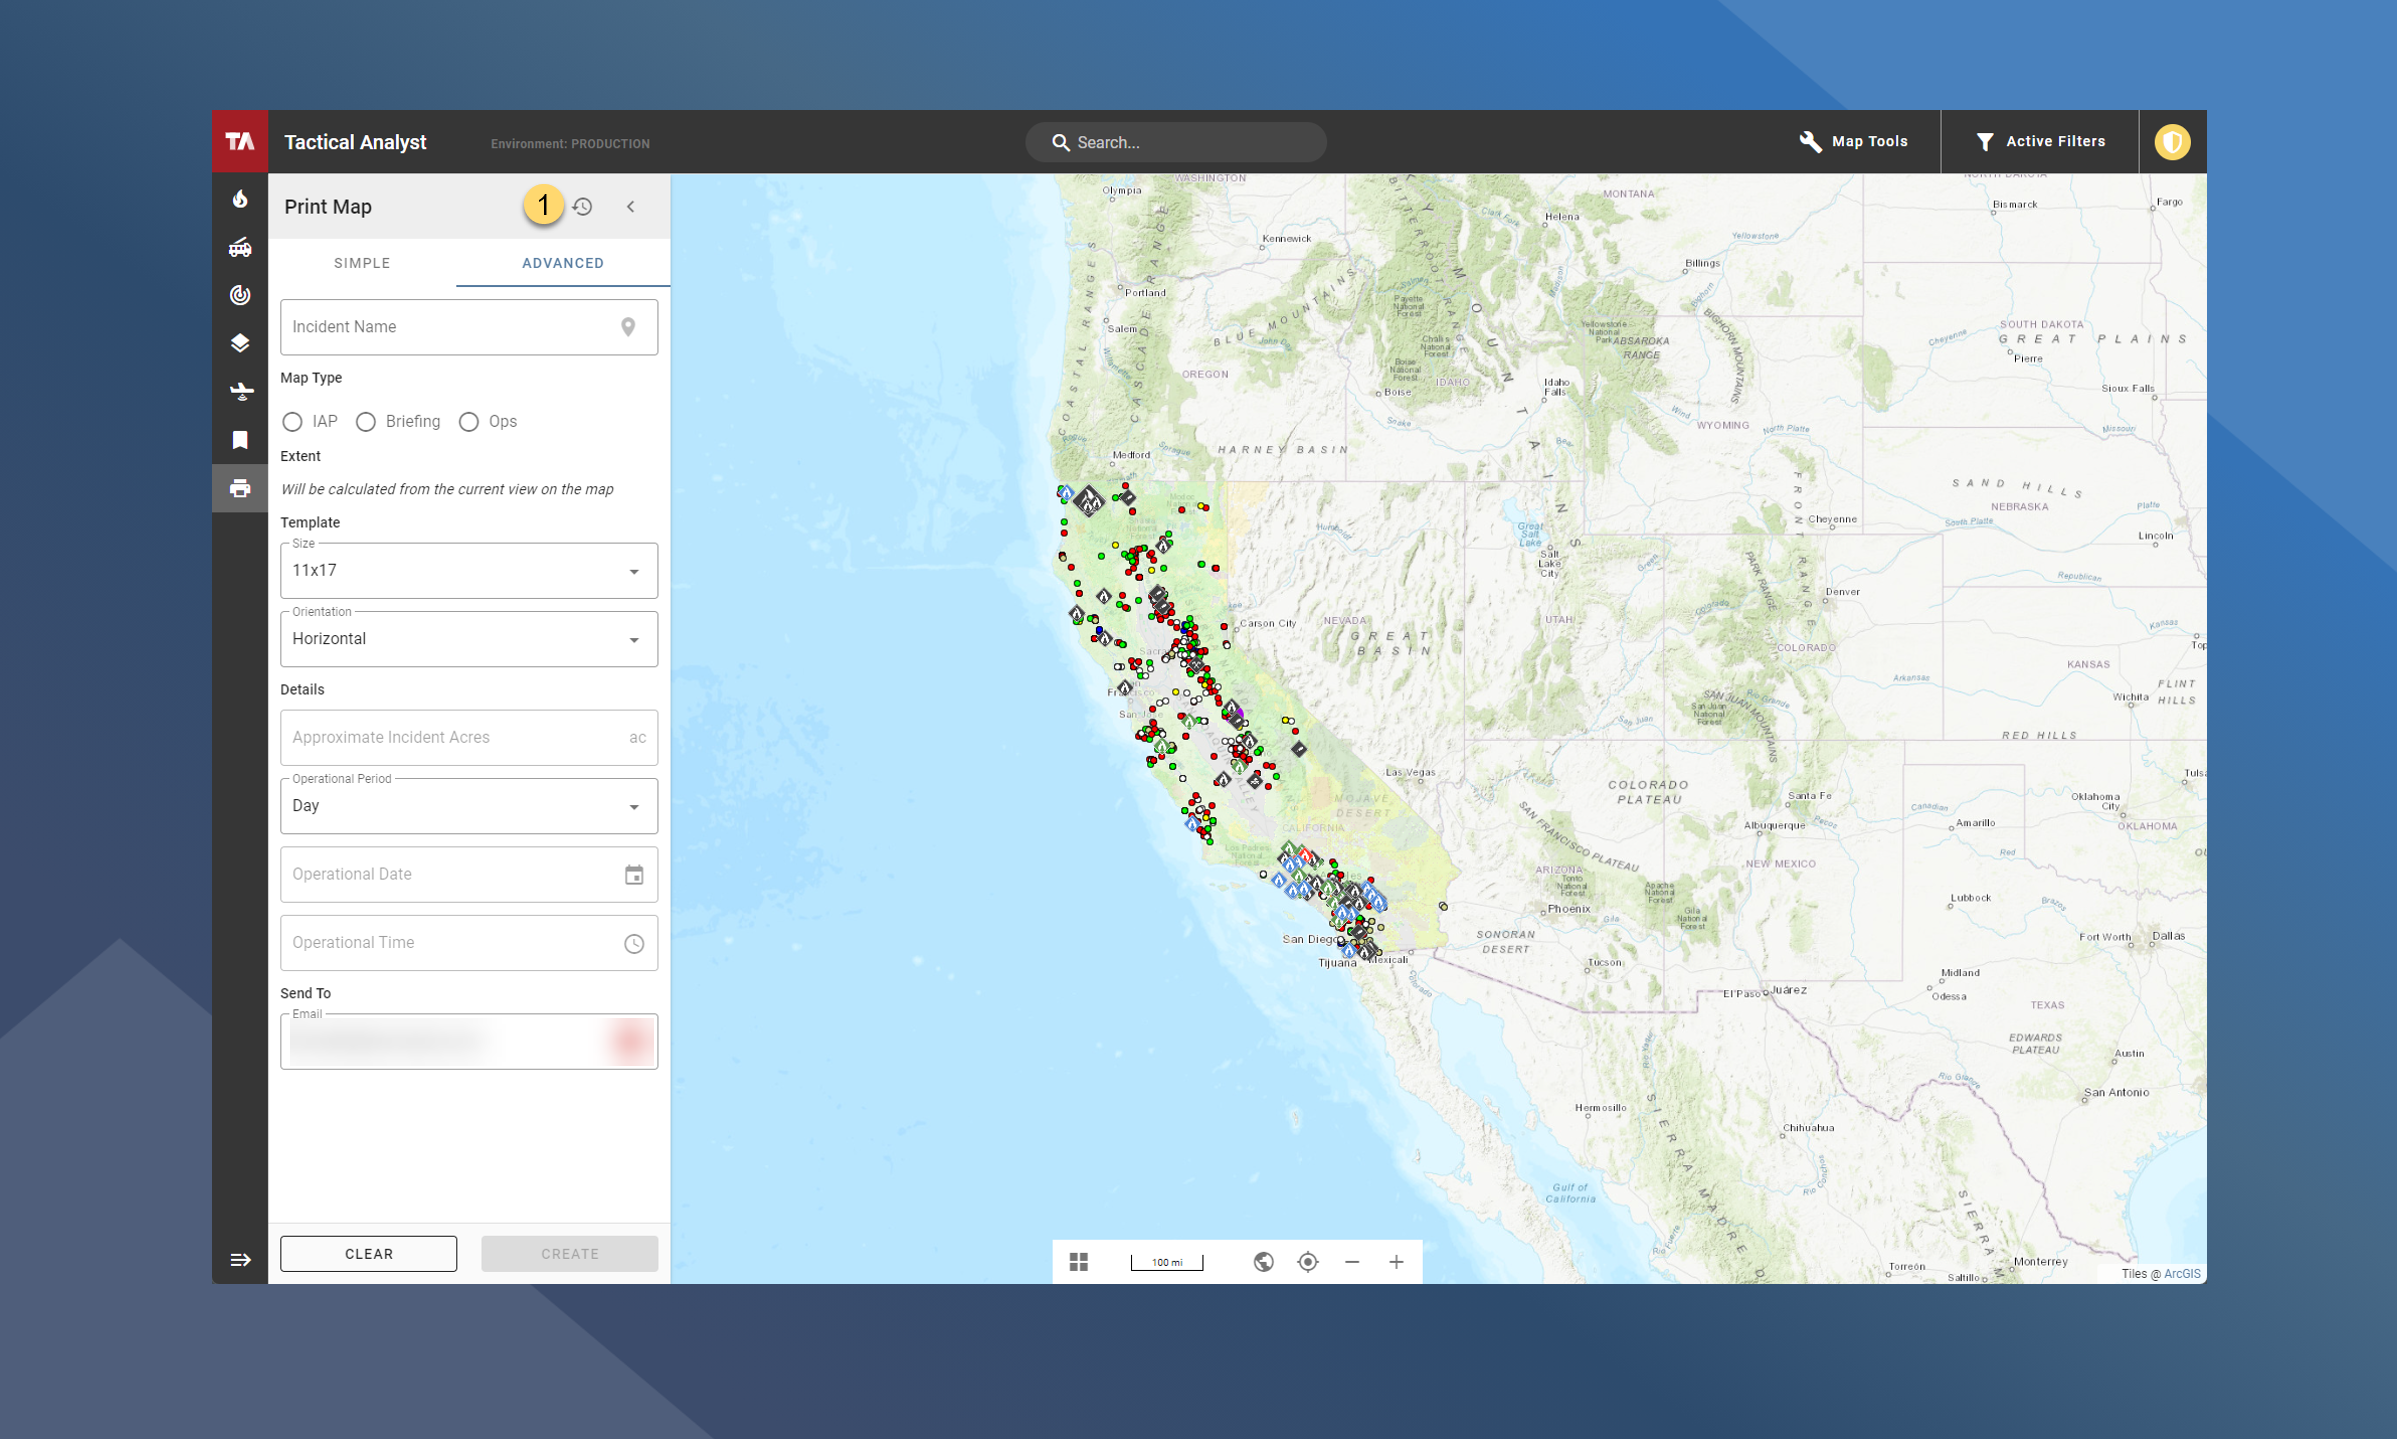Viewport: 2397px width, 1439px height.
Task: Switch to the SIMPLE tab
Action: pyautogui.click(x=362, y=263)
